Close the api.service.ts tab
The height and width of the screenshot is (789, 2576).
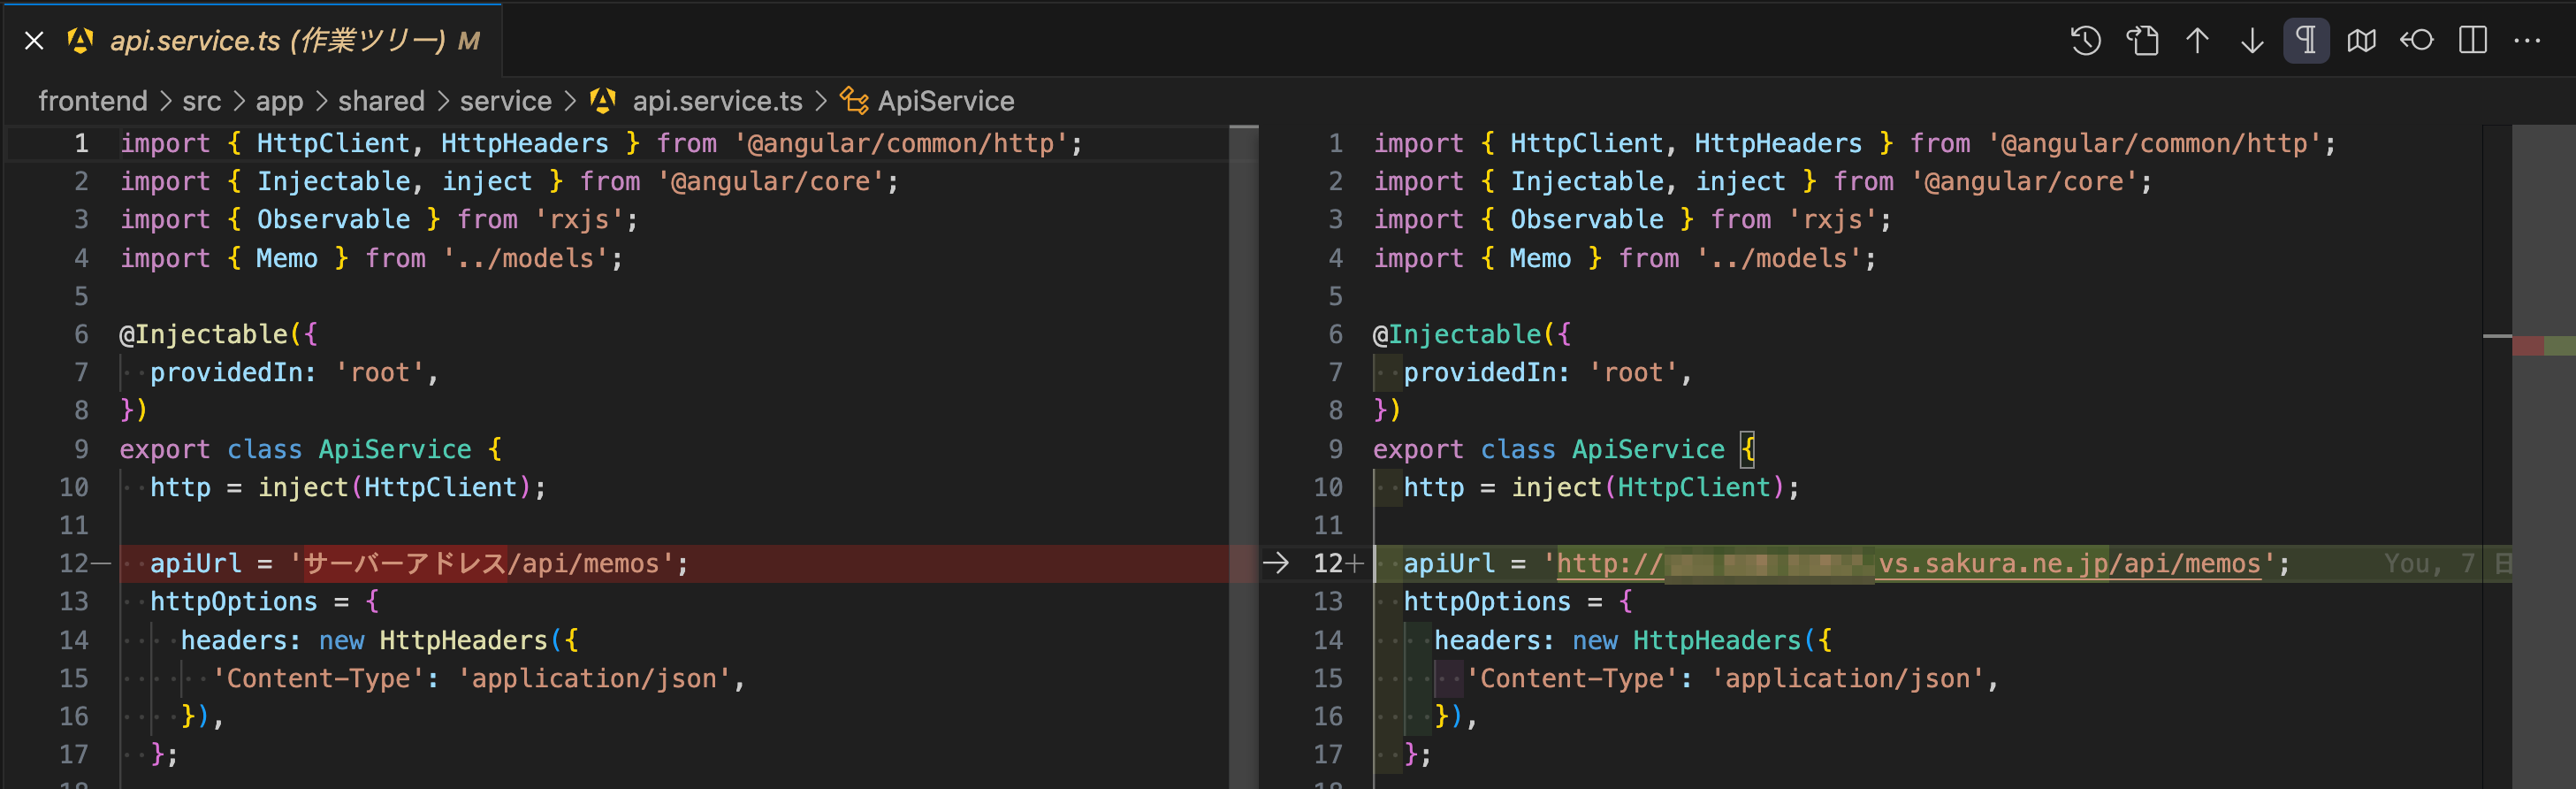coord(34,41)
